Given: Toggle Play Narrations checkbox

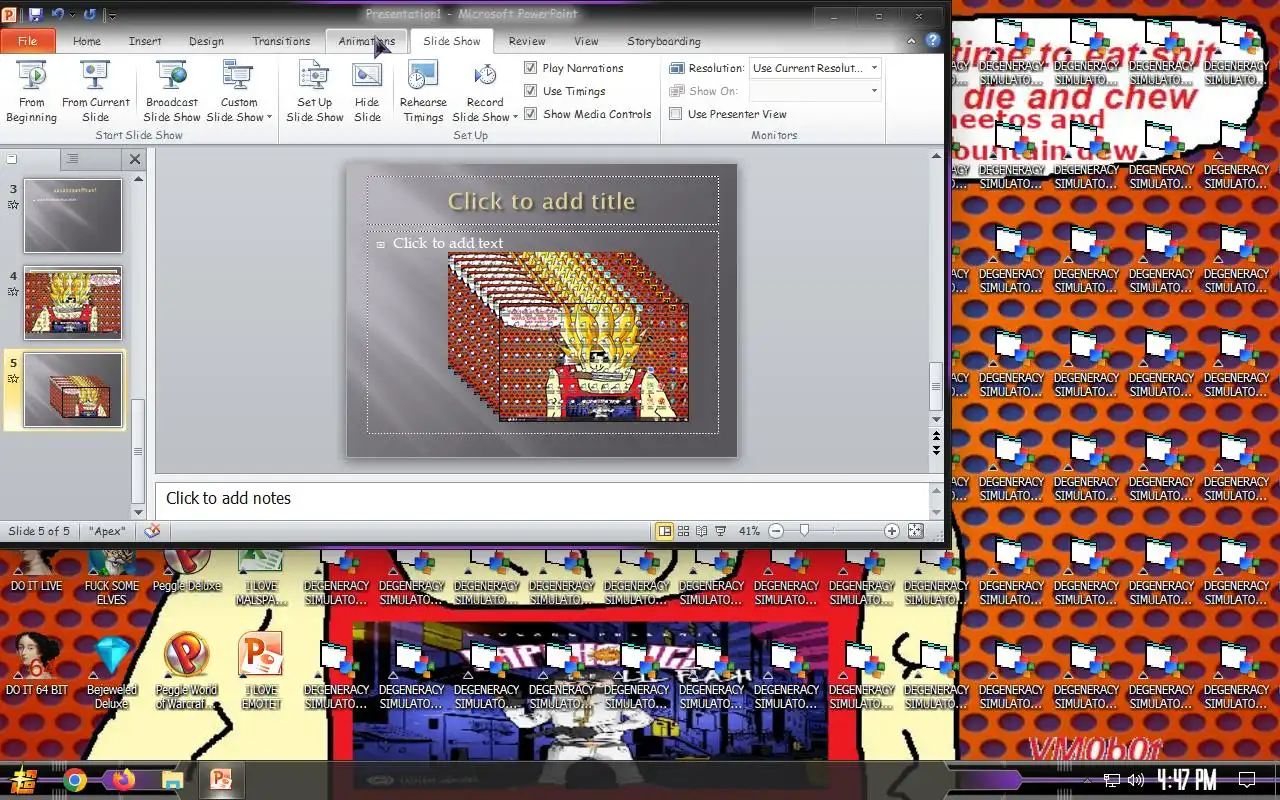Looking at the screenshot, I should pos(531,68).
